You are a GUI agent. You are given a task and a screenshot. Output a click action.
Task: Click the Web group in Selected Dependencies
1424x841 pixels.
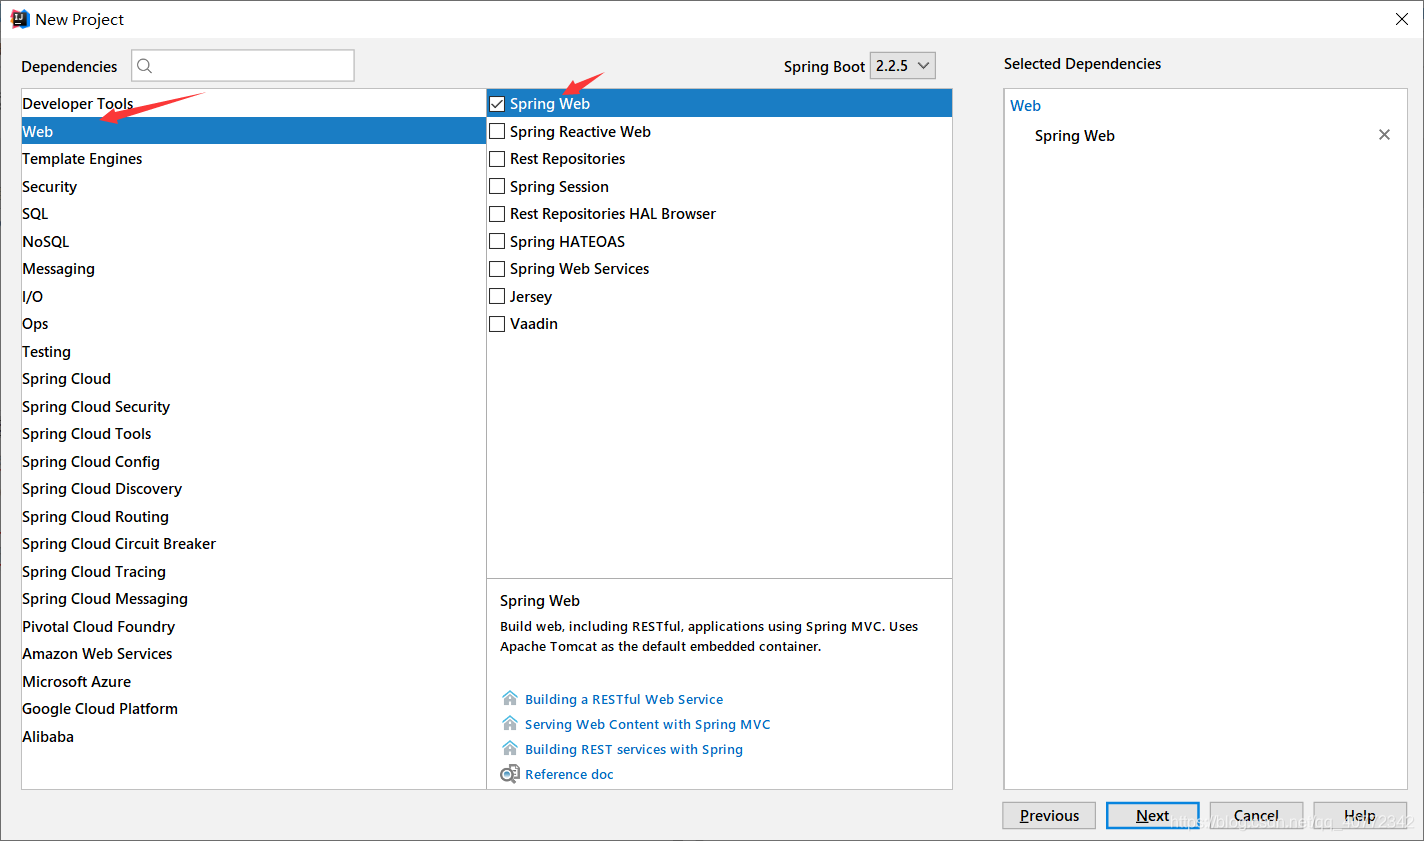1025,105
